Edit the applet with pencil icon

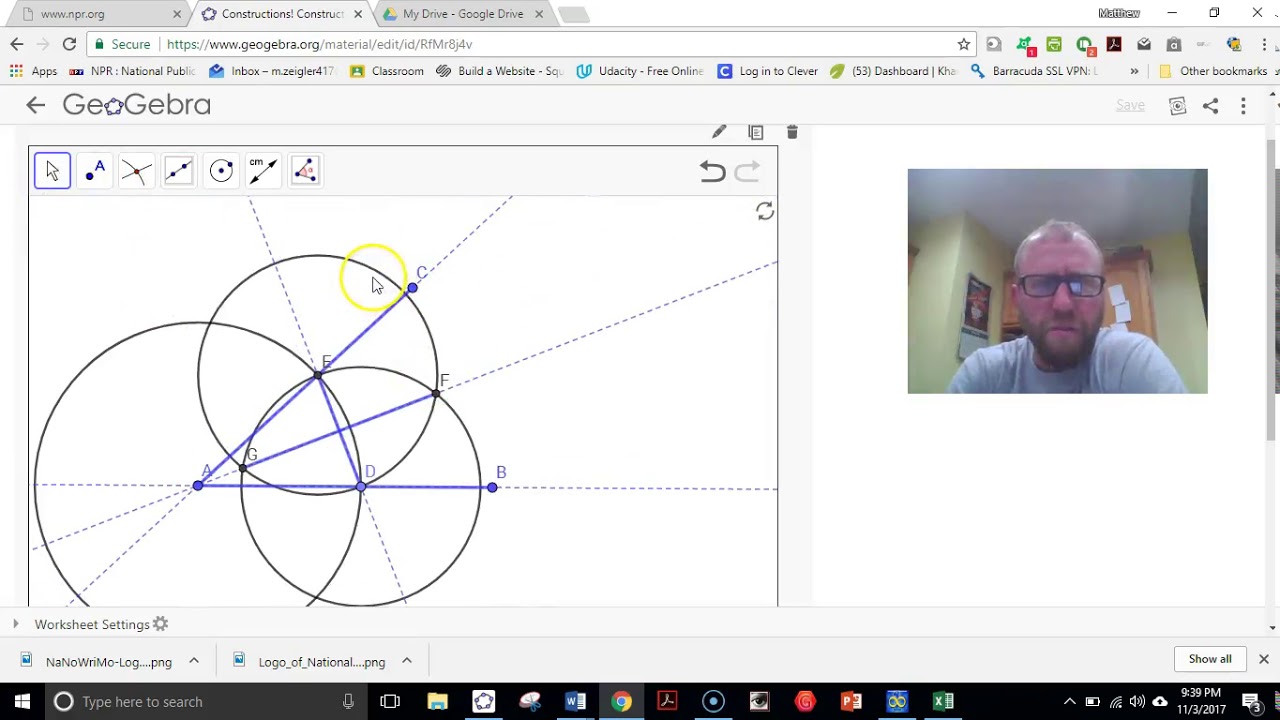click(719, 132)
